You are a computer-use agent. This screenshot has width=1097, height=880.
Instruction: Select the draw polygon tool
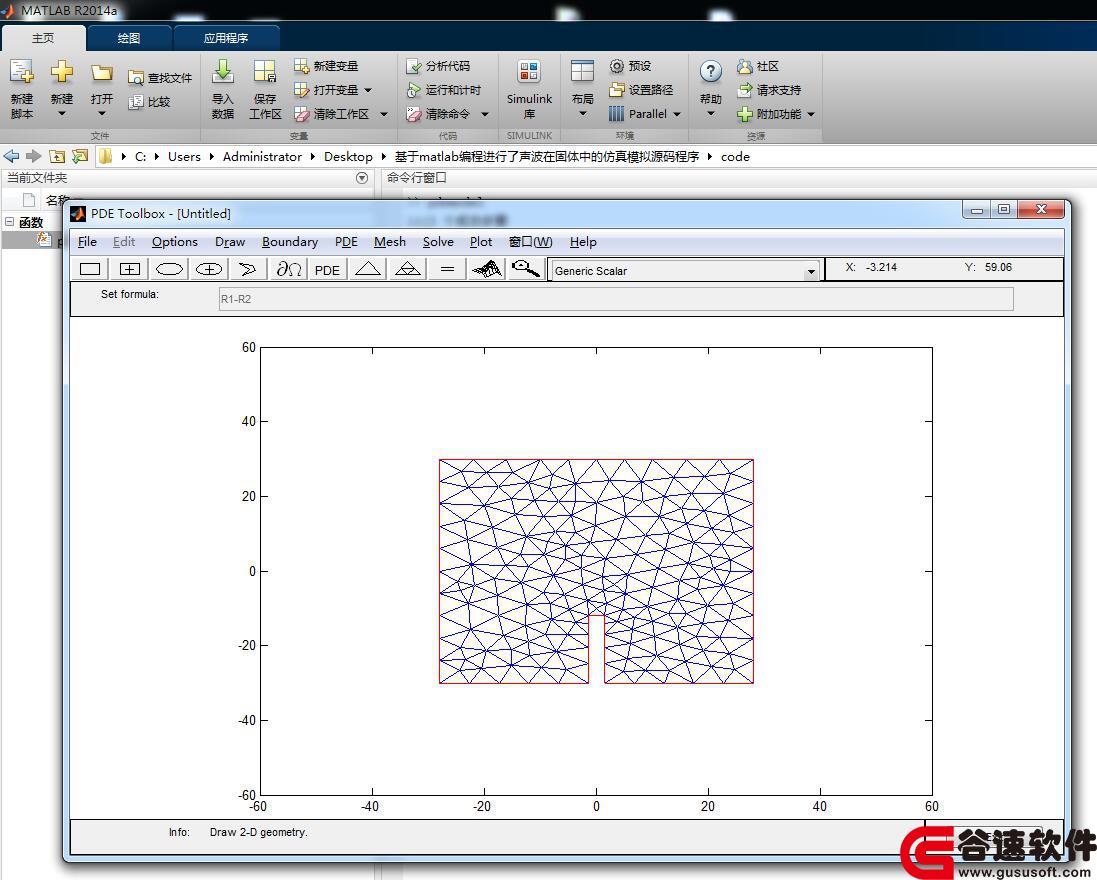pos(248,269)
